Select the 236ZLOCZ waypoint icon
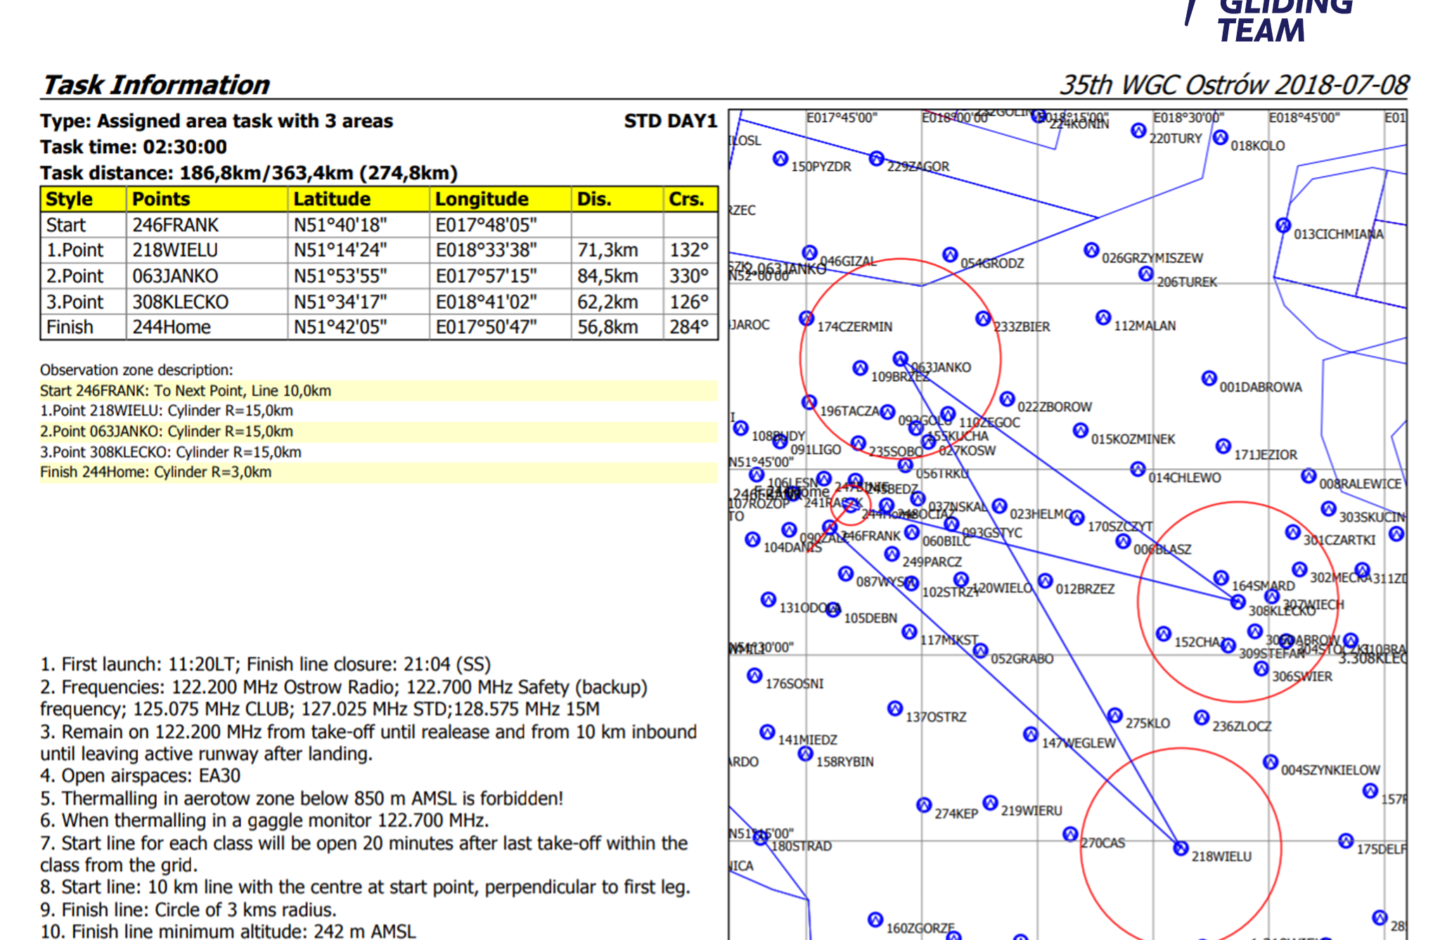The height and width of the screenshot is (940, 1440). [1202, 718]
